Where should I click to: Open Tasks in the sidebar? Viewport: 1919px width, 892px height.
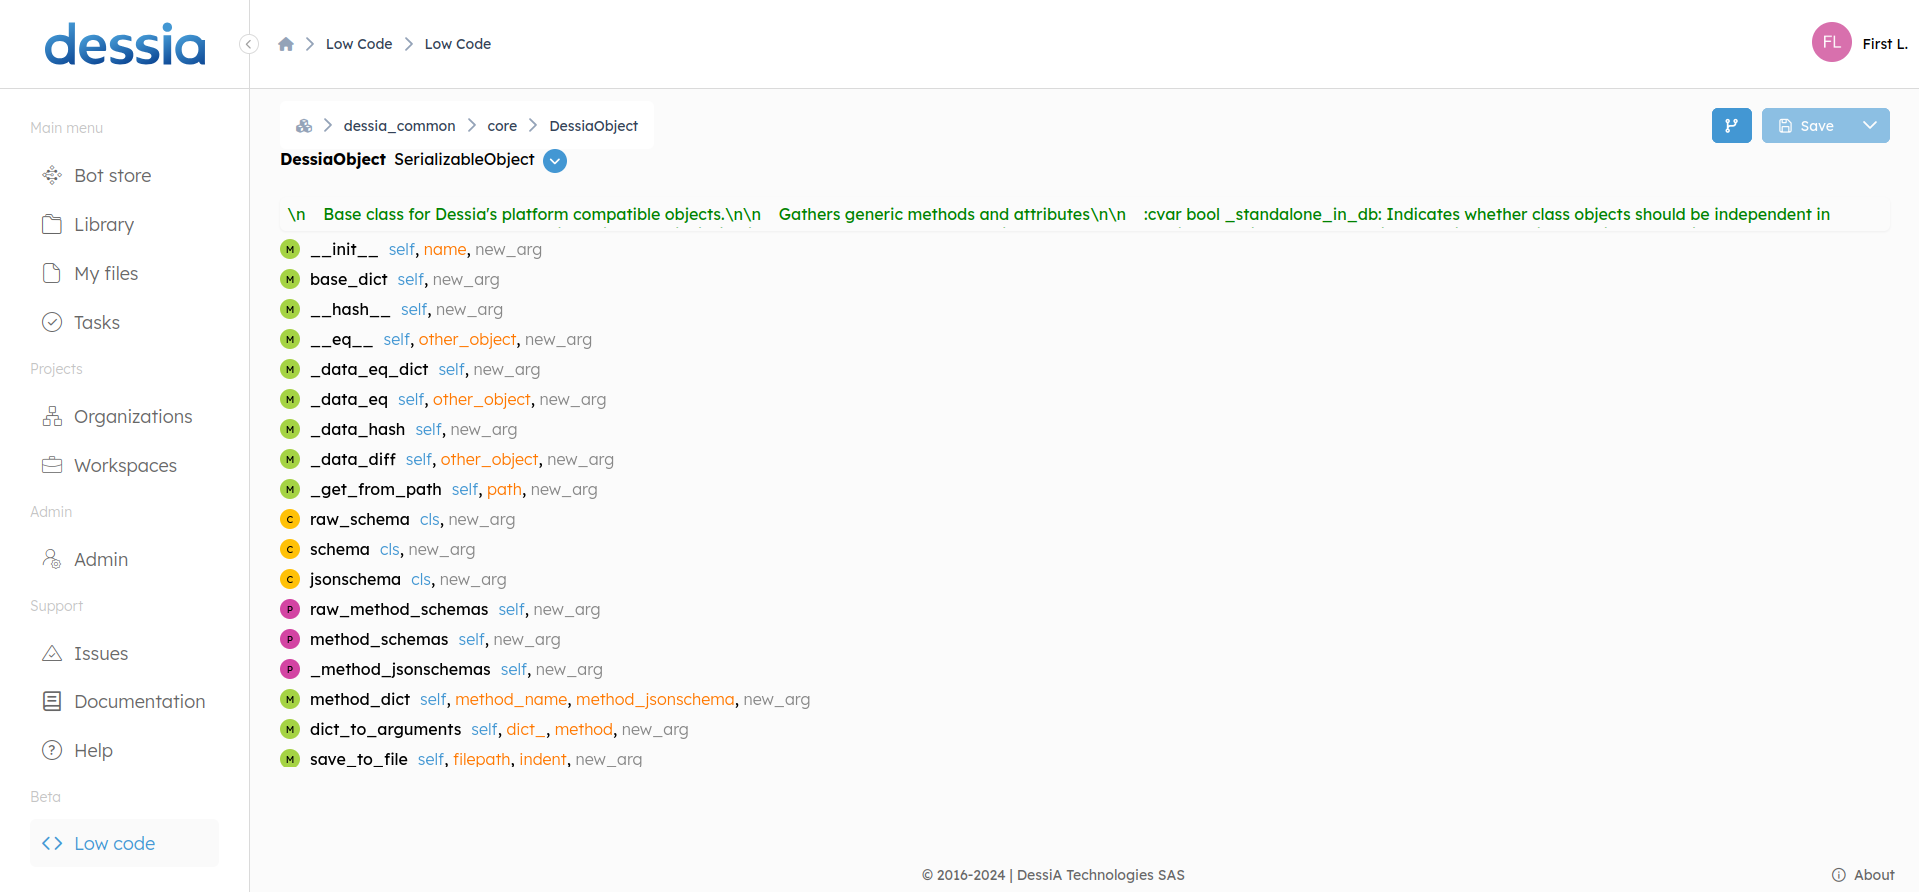tap(124, 322)
